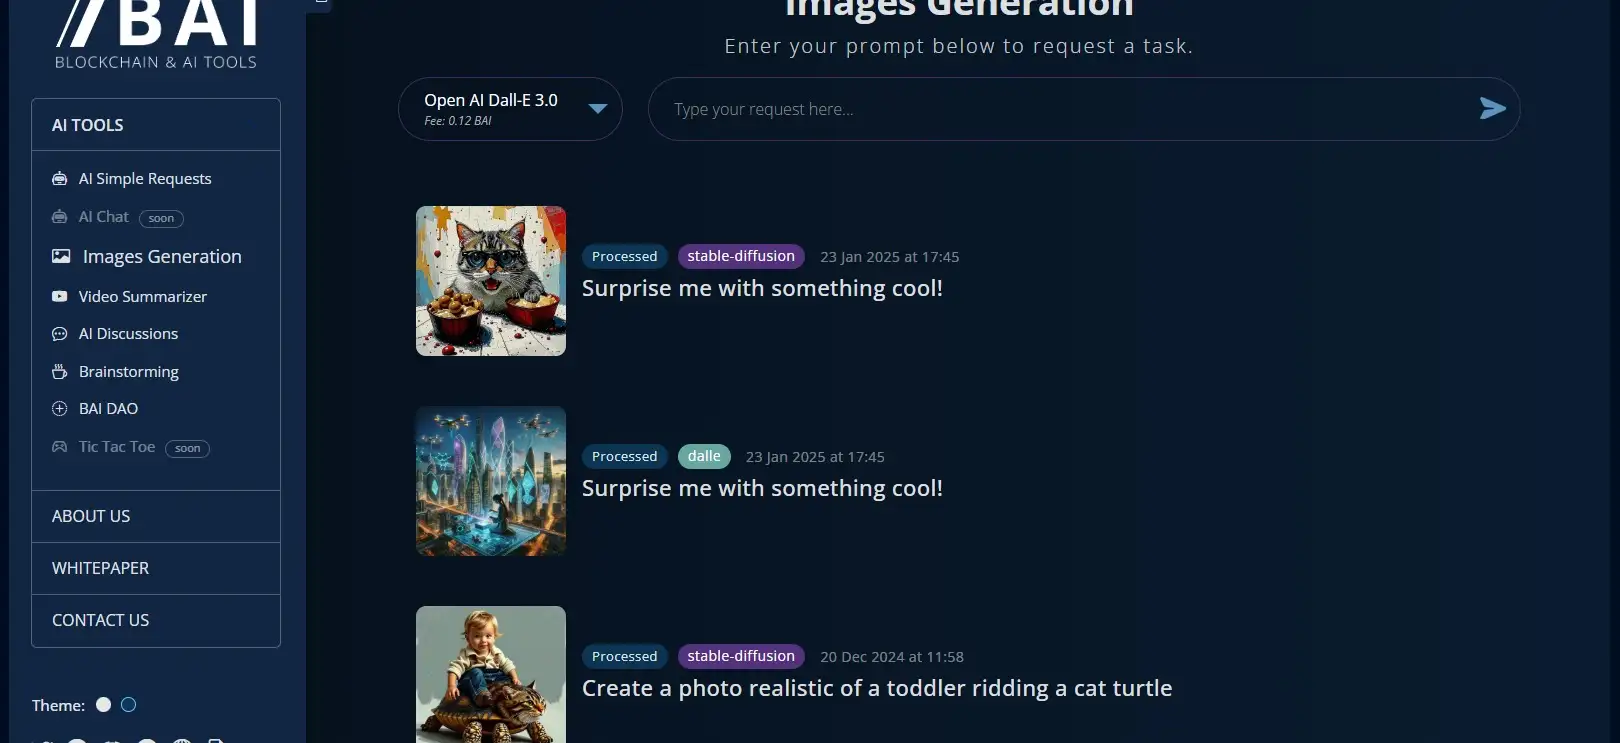Click the dalle model tag
Image resolution: width=1620 pixels, height=743 pixels.
pyautogui.click(x=704, y=456)
